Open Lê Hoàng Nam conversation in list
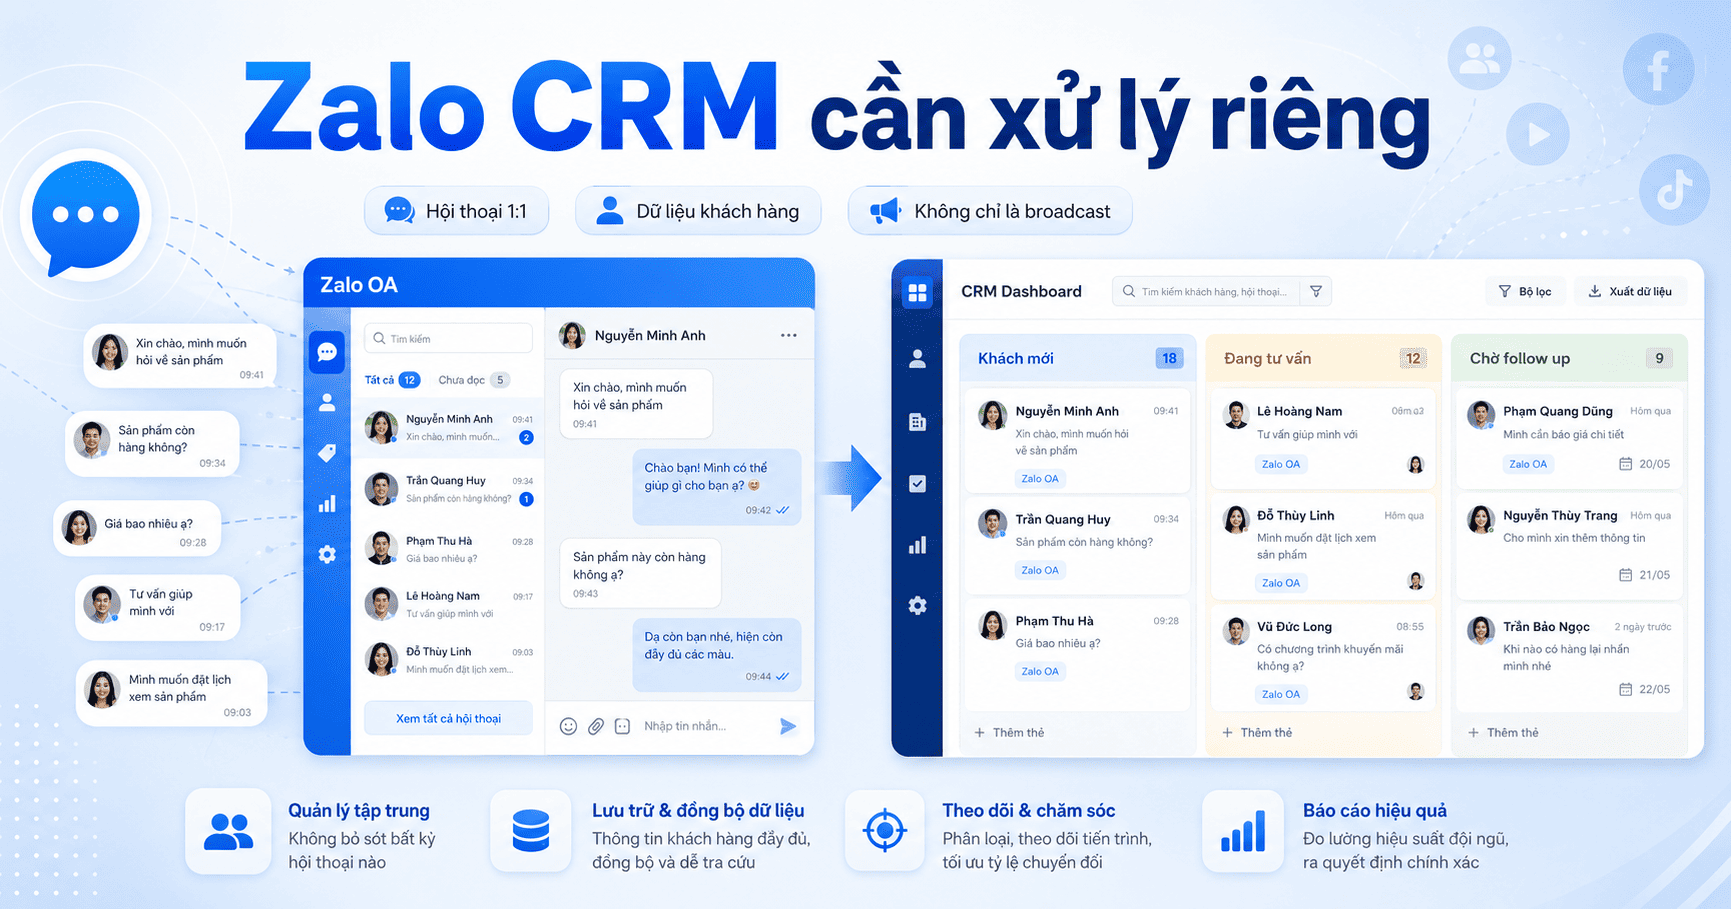The height and width of the screenshot is (909, 1731). coord(448,604)
